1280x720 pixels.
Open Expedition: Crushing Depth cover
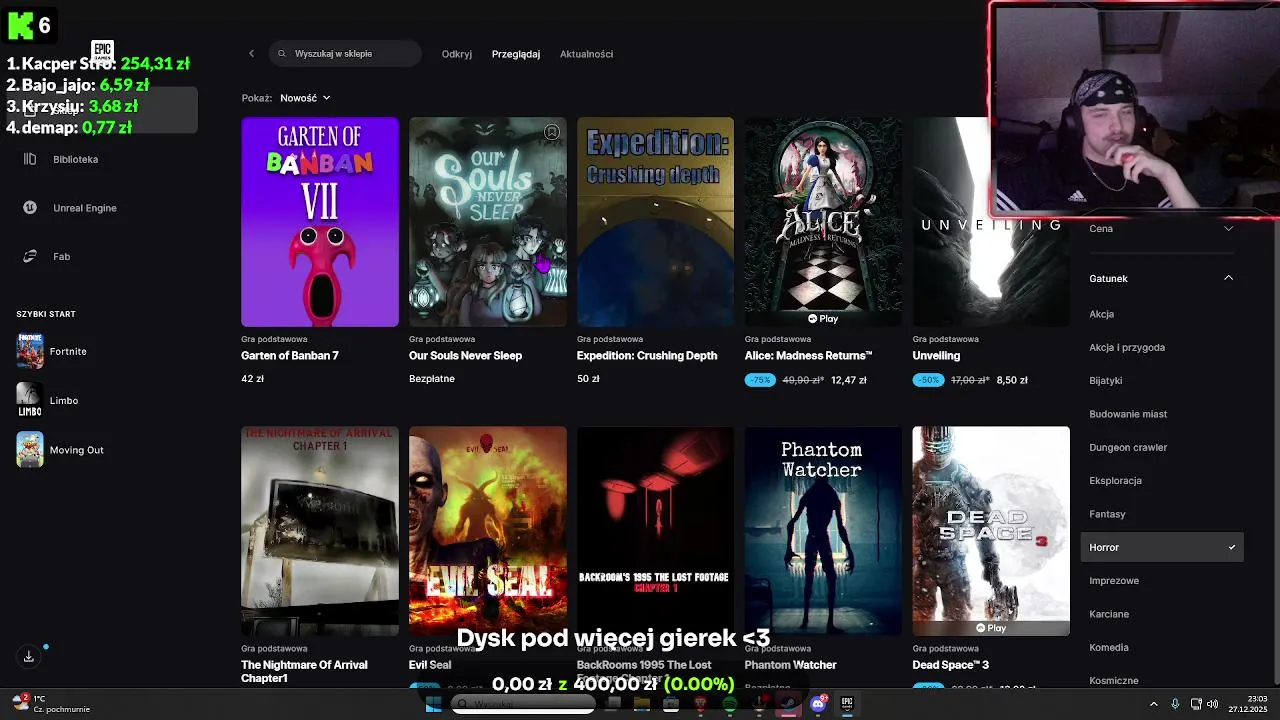(x=655, y=222)
